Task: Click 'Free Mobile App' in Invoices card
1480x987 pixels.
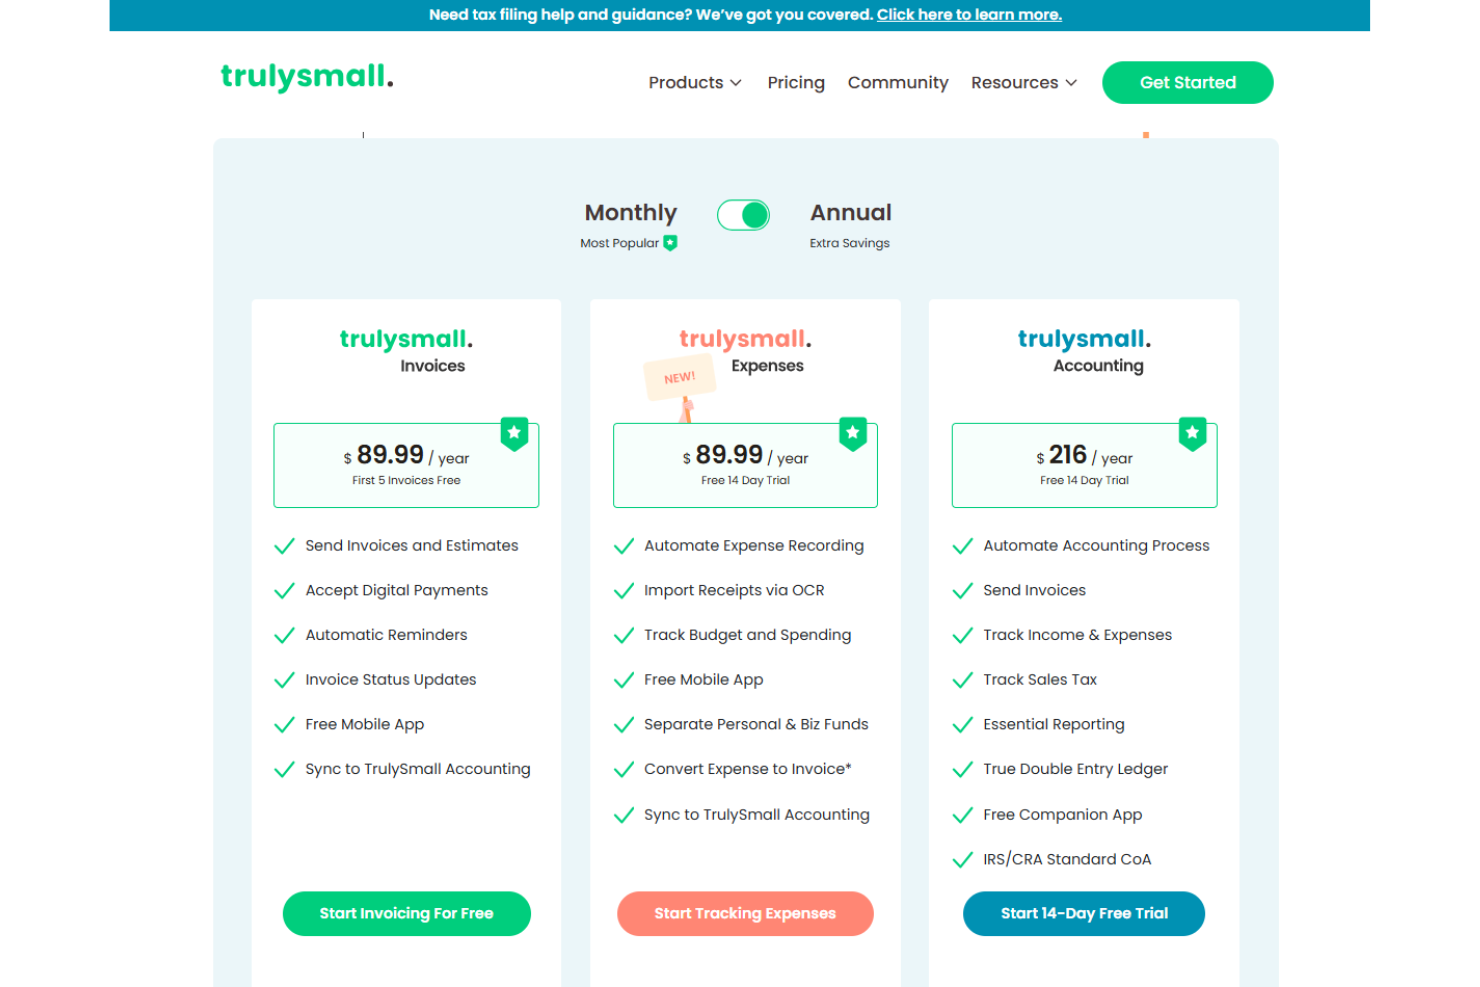Action: [365, 725]
